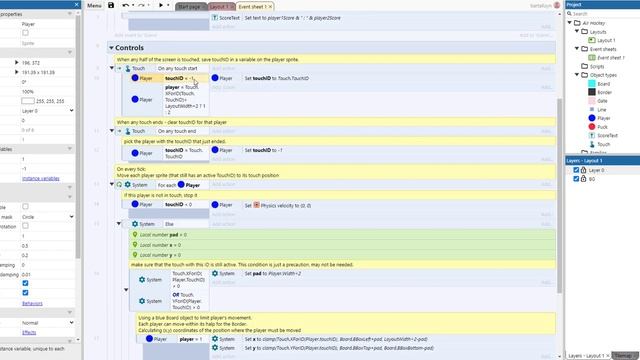Collapse the 'For each Player' event
640x360 pixels.
pos(112,184)
